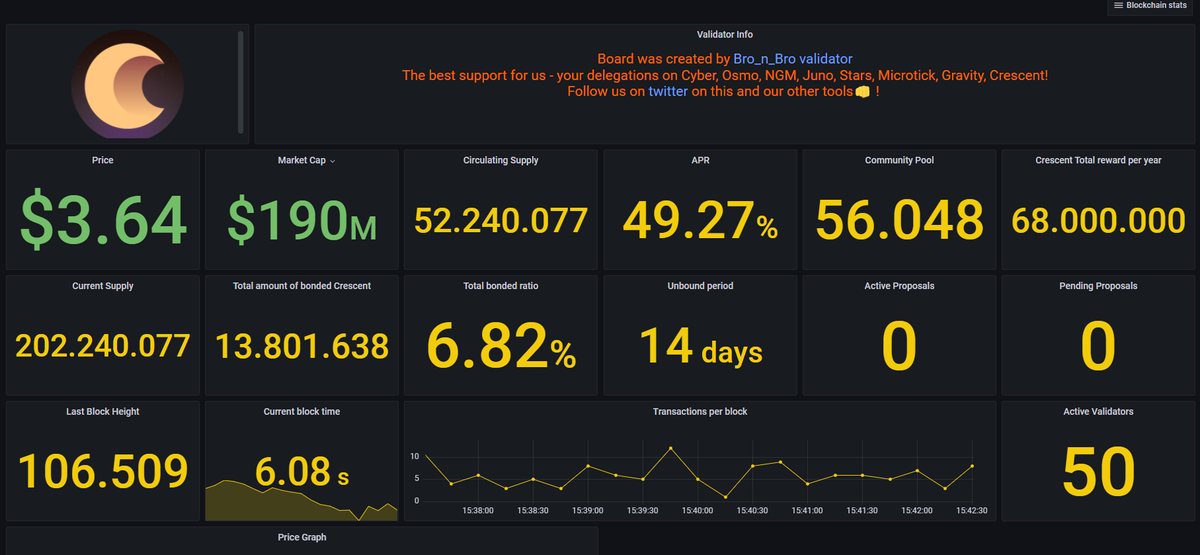Image resolution: width=1200 pixels, height=555 pixels.
Task: Open the Blockchain stats dashboard links menu
Action: (x=1152, y=6)
